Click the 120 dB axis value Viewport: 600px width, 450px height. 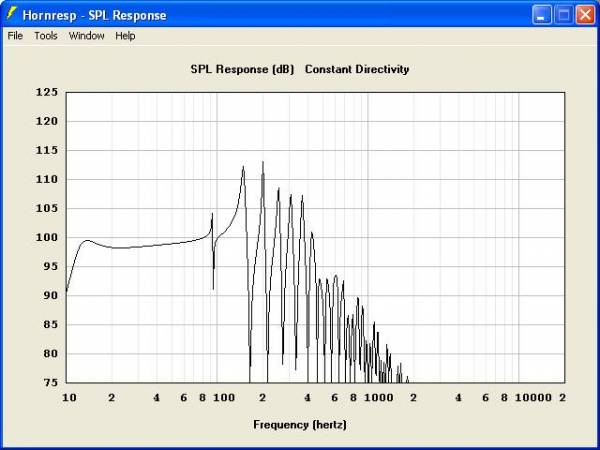tap(47, 121)
